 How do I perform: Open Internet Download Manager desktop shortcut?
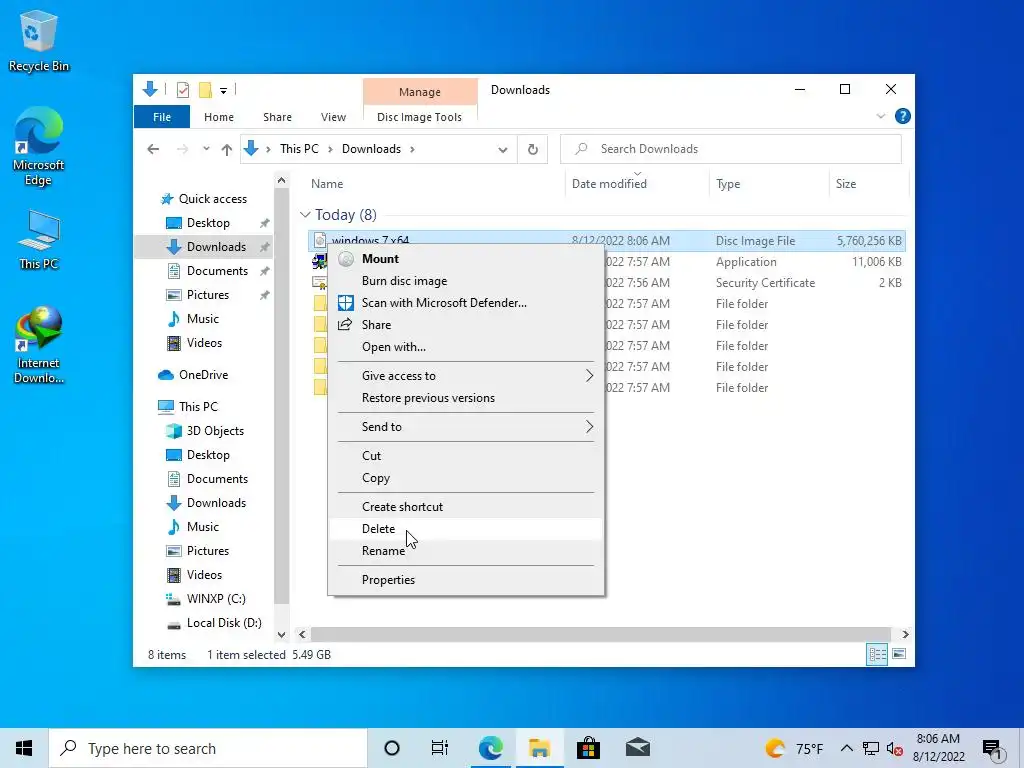click(38, 344)
